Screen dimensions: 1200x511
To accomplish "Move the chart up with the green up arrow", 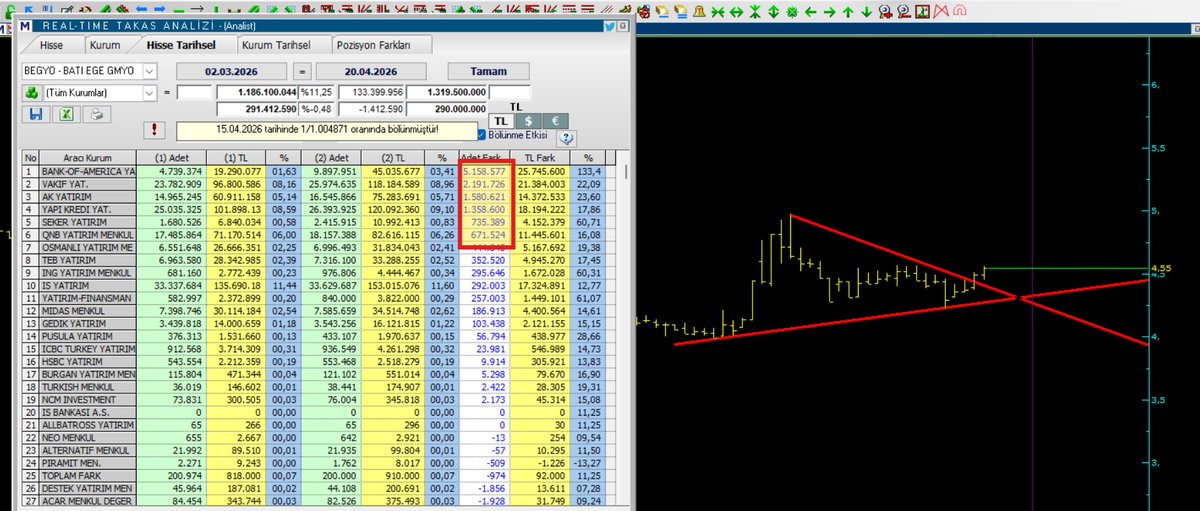I will coord(847,12).
